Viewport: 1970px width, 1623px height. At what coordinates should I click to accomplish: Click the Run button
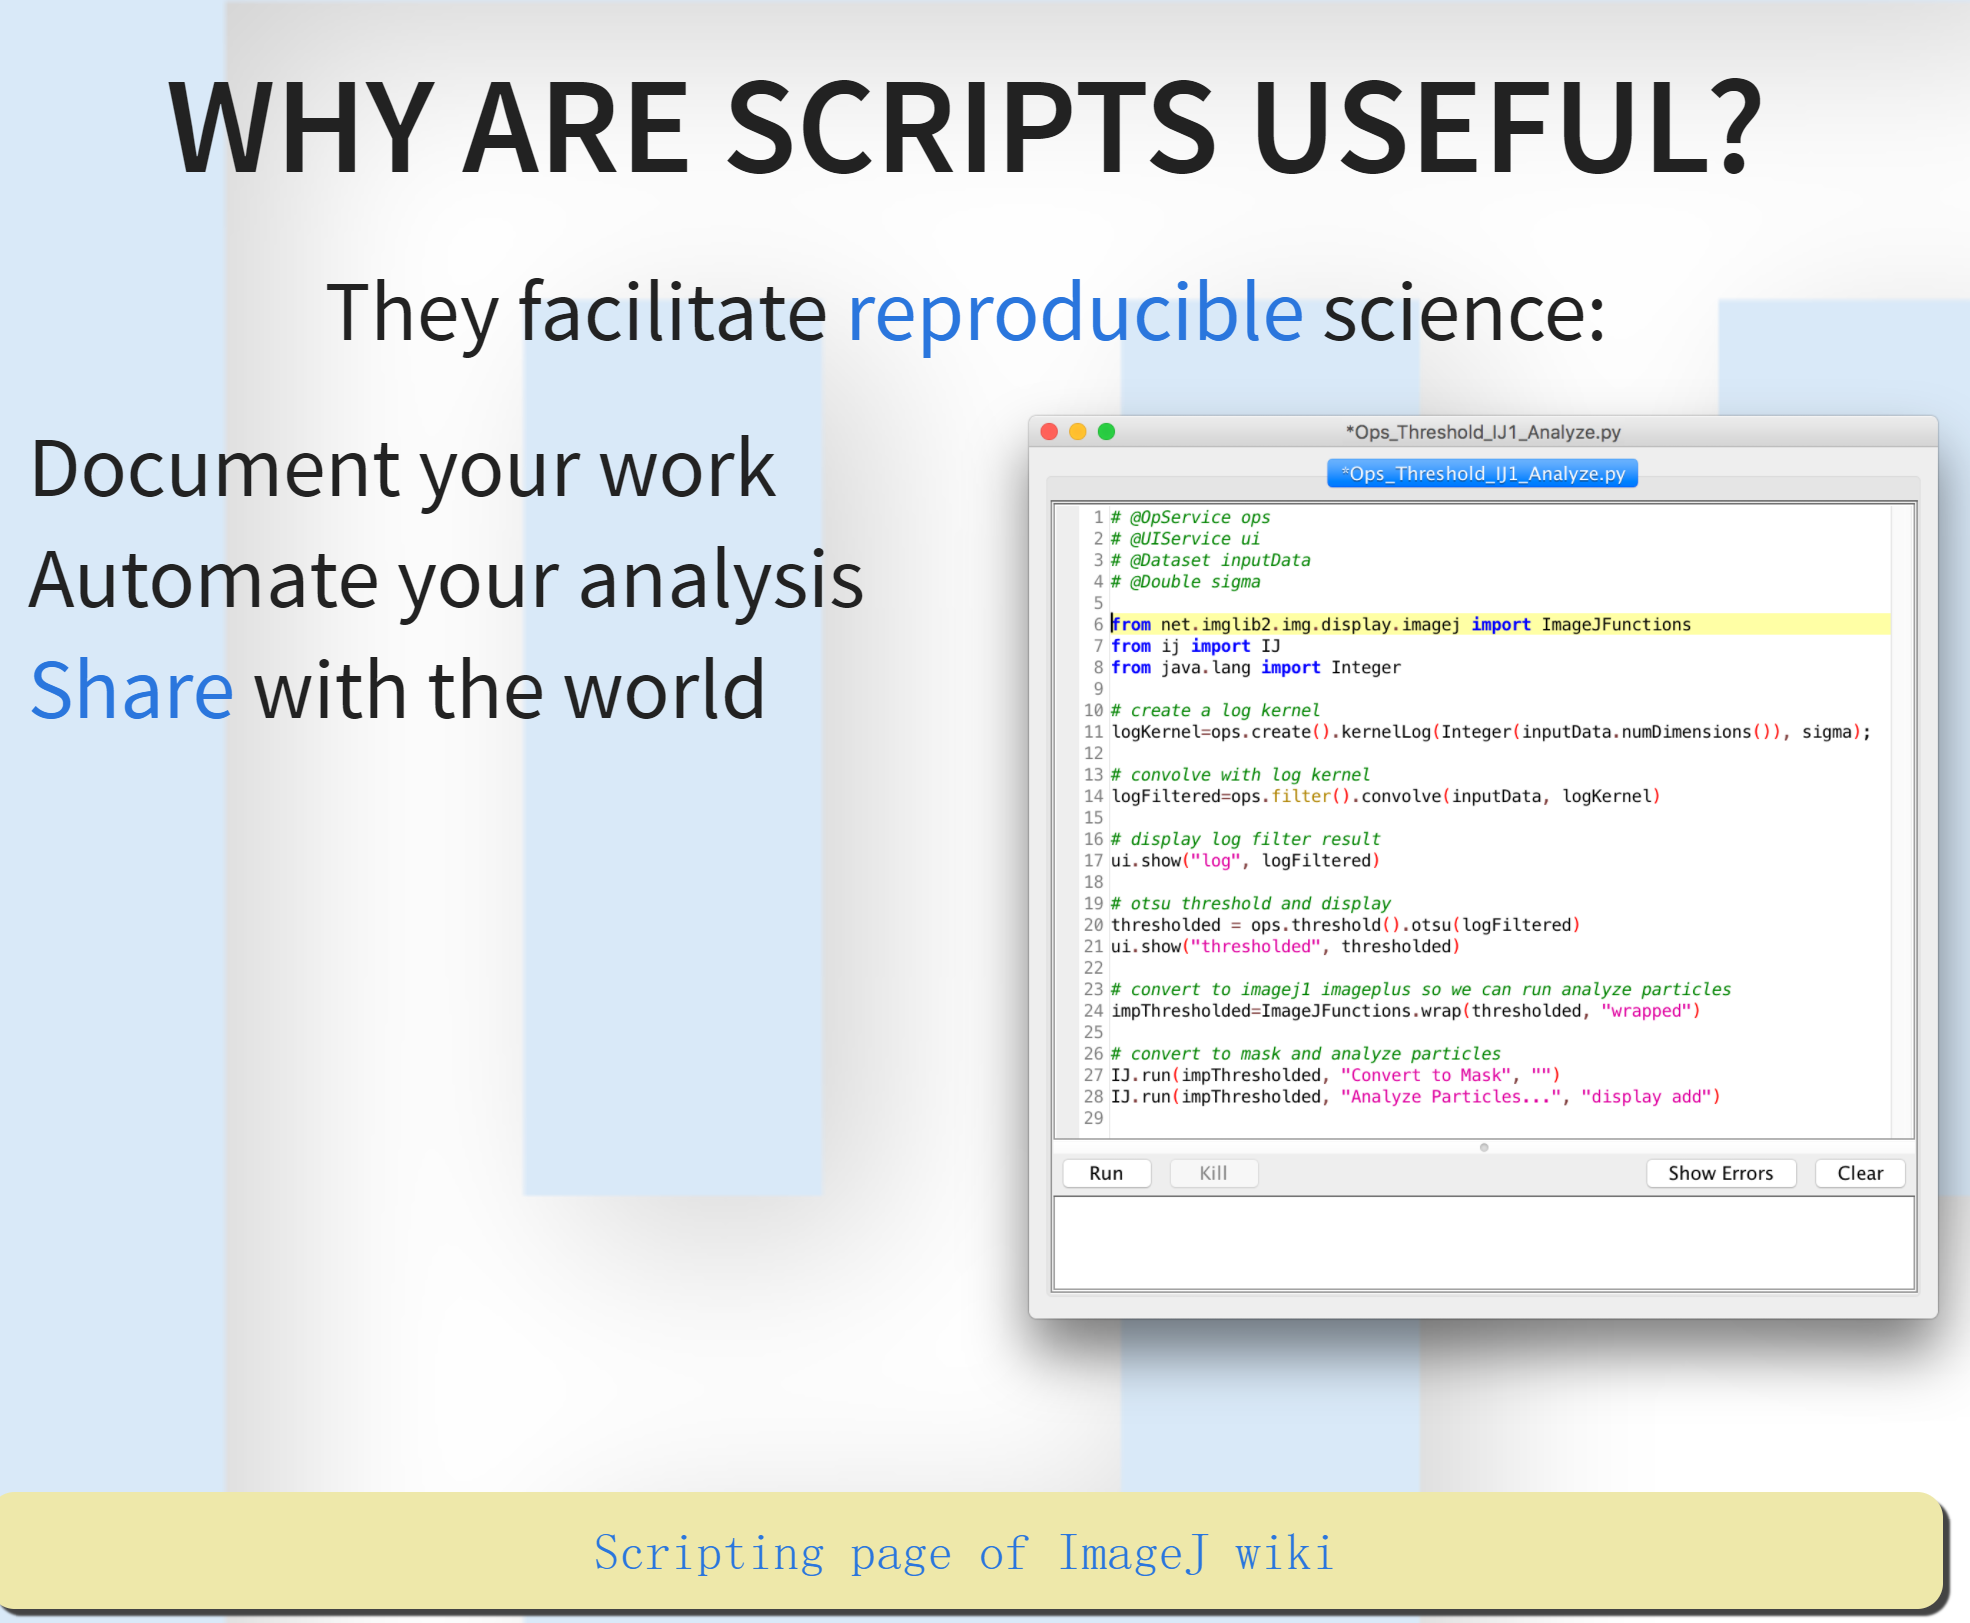point(1106,1173)
